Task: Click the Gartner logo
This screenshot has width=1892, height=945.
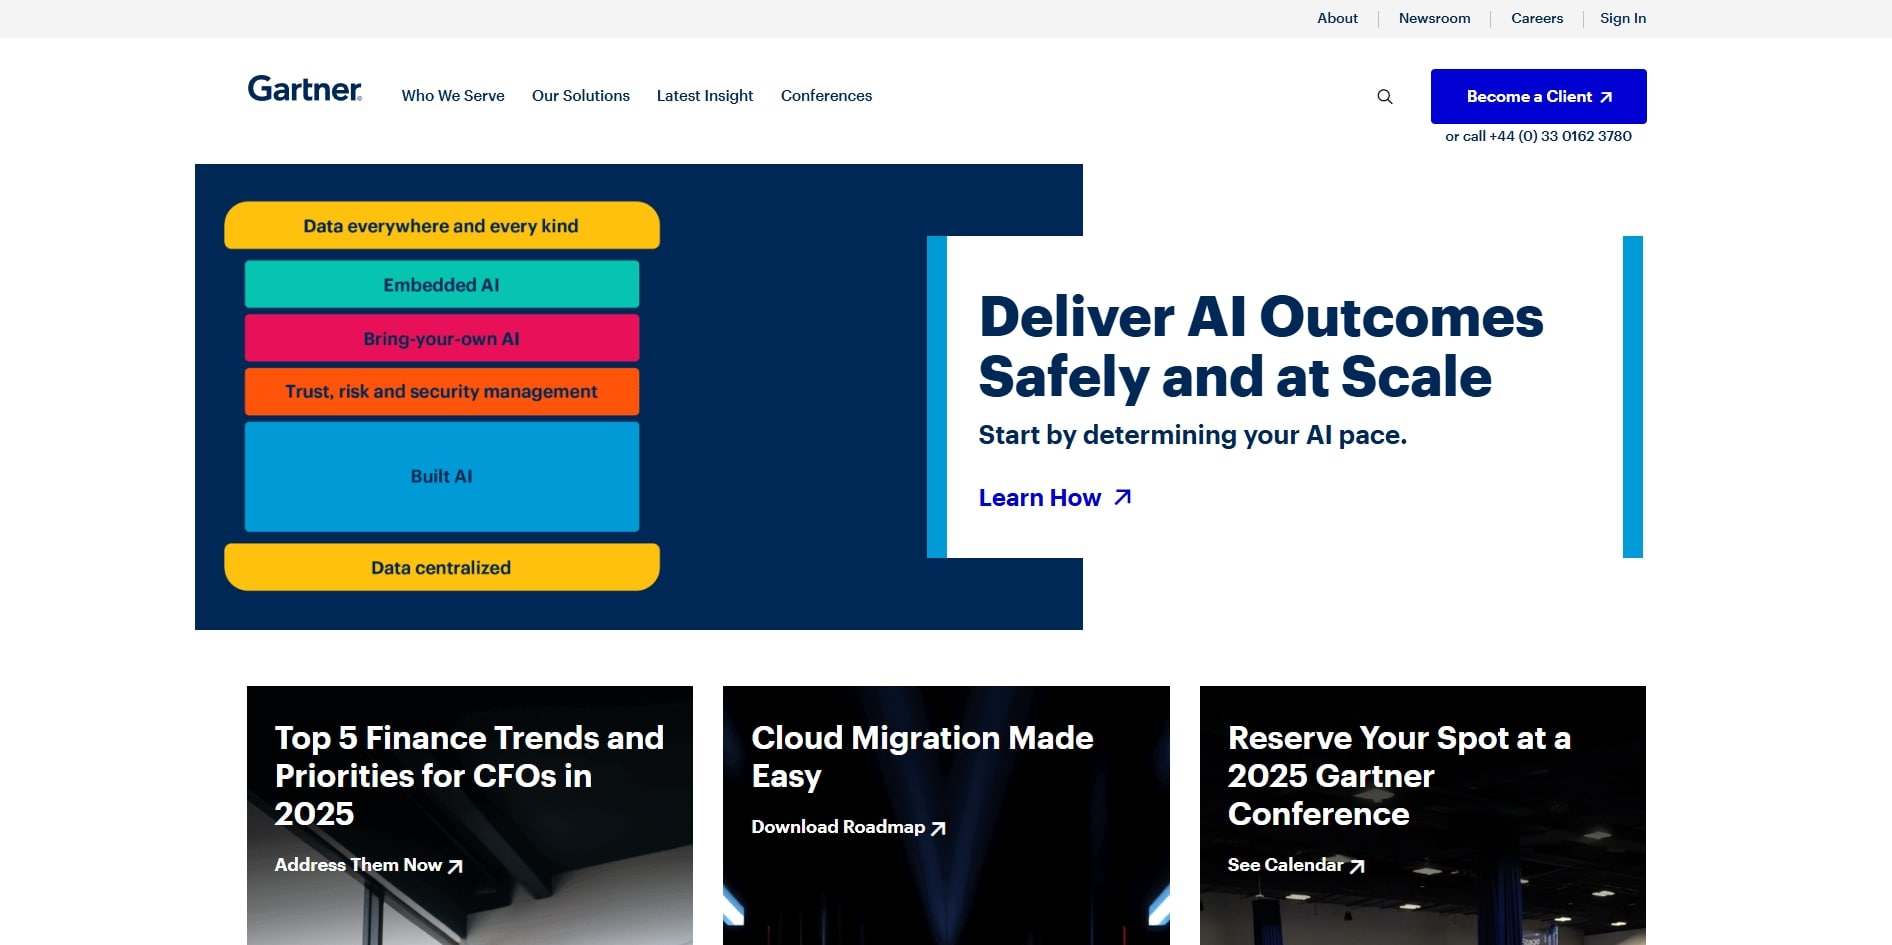Action: (x=305, y=89)
